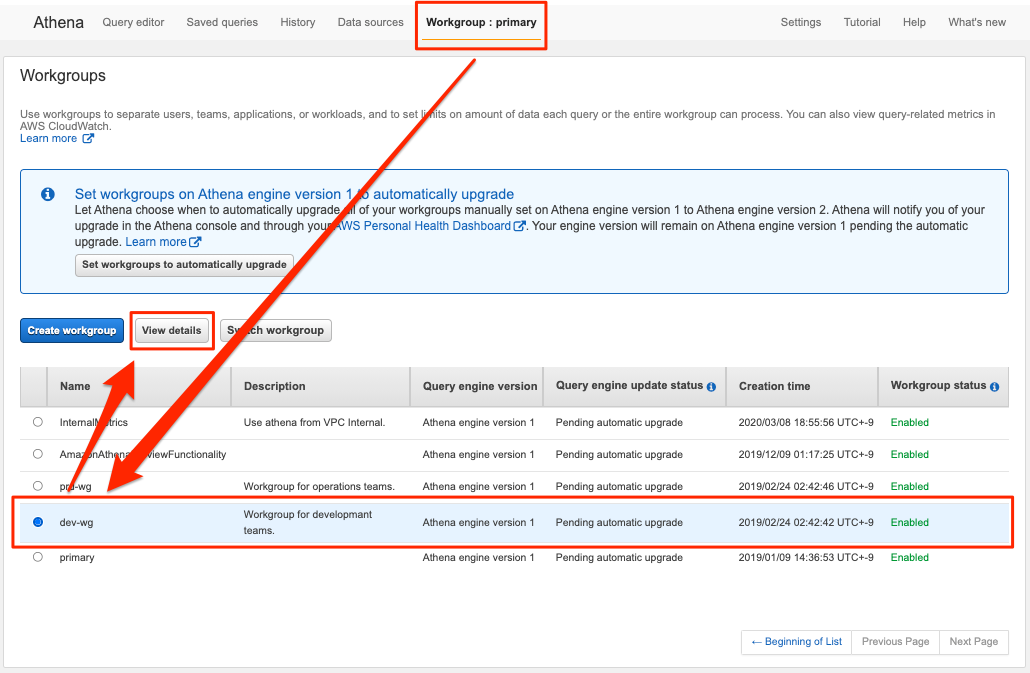The height and width of the screenshot is (673, 1030).
Task: Click Pending automatic upgrade in InternalMetrics row
Action: coord(619,422)
